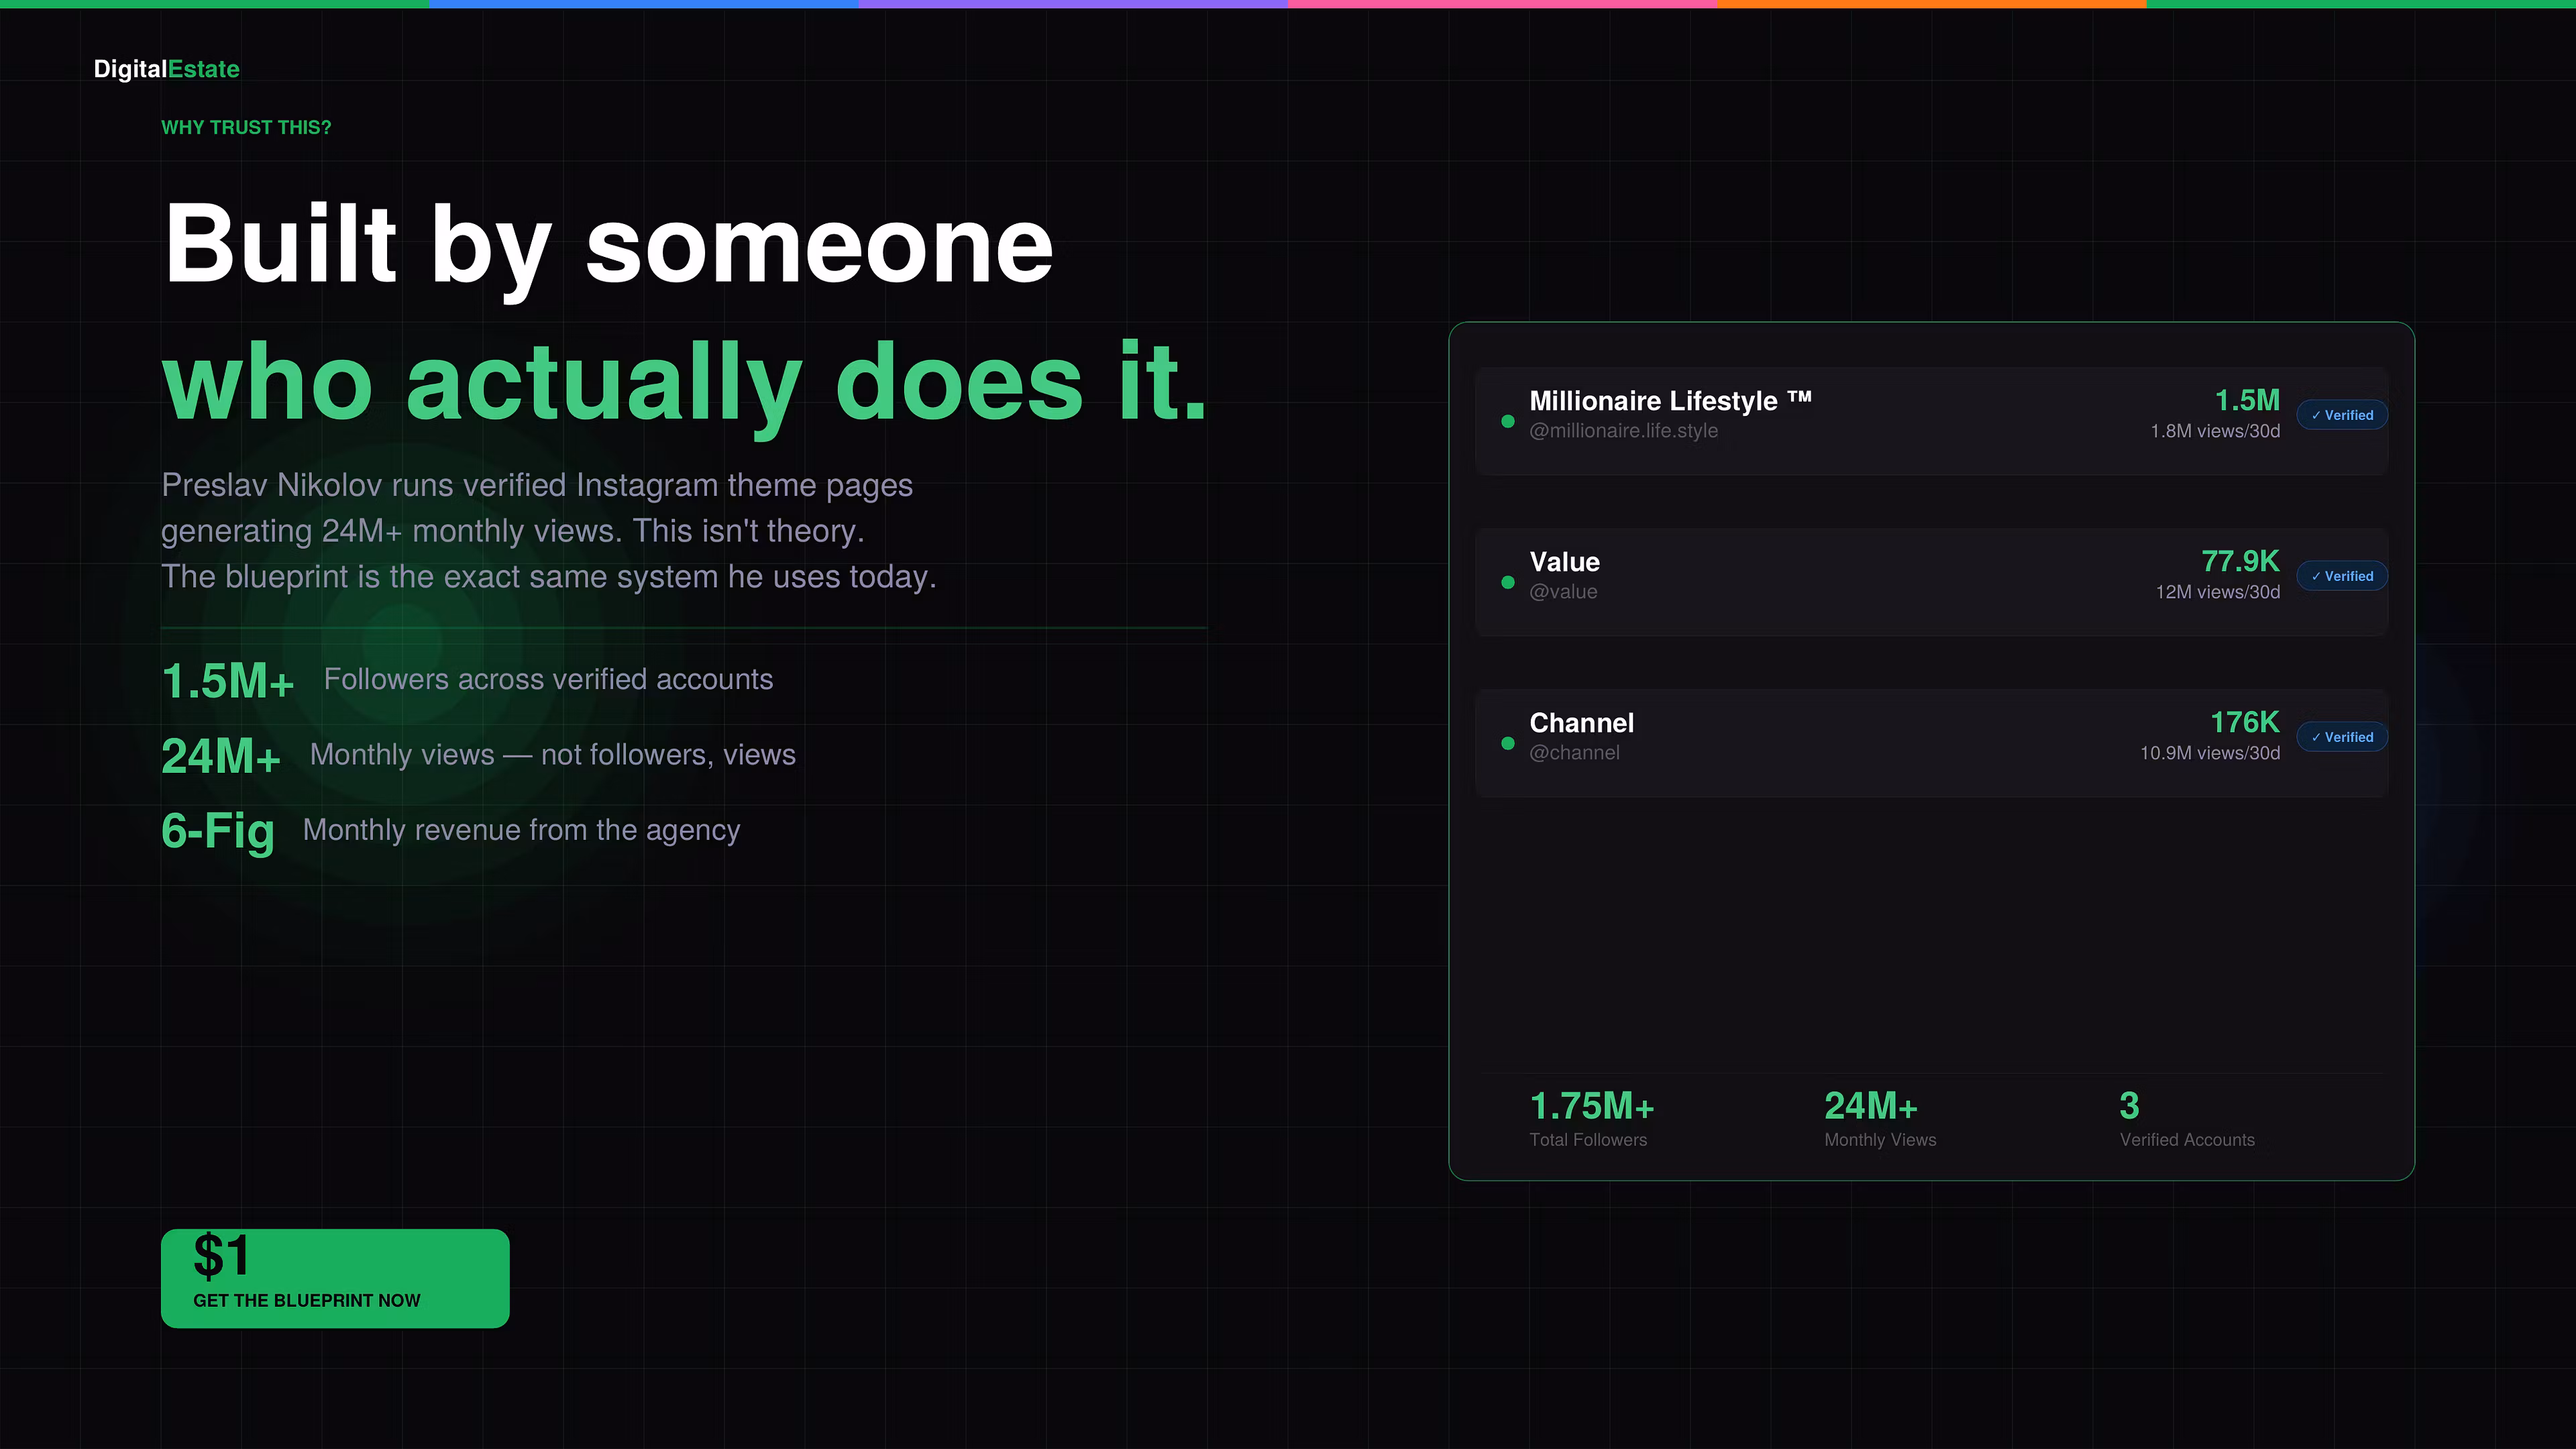Viewport: 2576px width, 1449px height.
Task: Click the WHY TRUST THIS? label
Action: tap(246, 128)
